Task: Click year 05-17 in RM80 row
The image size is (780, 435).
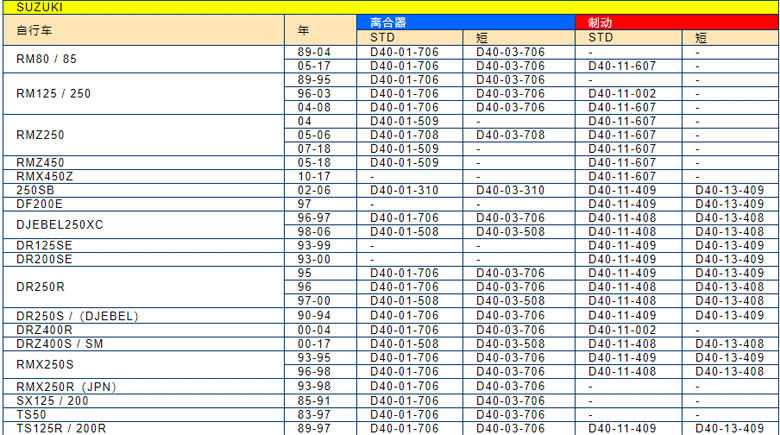Action: (314, 66)
